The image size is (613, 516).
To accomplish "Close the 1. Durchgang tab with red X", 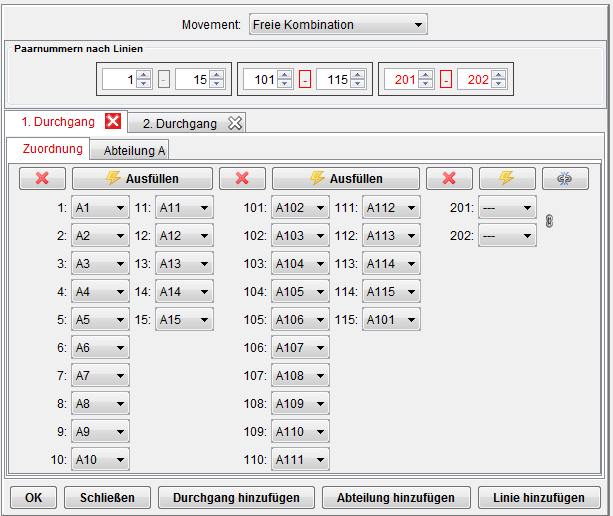I will tap(113, 122).
